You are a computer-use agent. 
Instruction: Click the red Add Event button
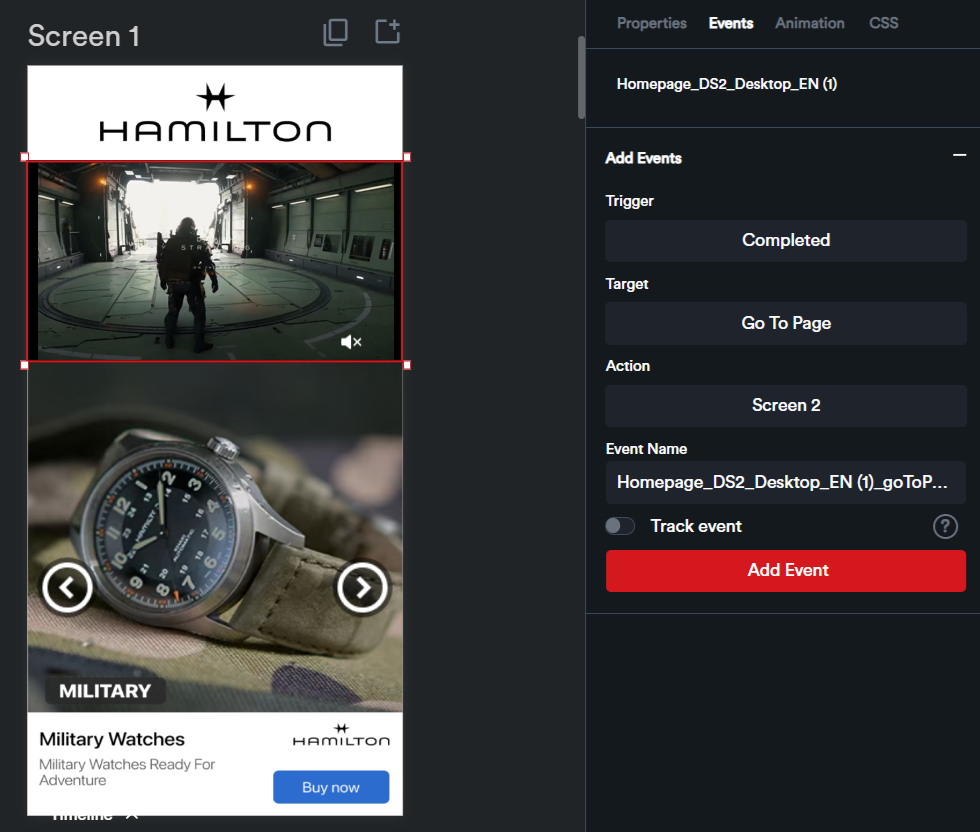(x=786, y=570)
